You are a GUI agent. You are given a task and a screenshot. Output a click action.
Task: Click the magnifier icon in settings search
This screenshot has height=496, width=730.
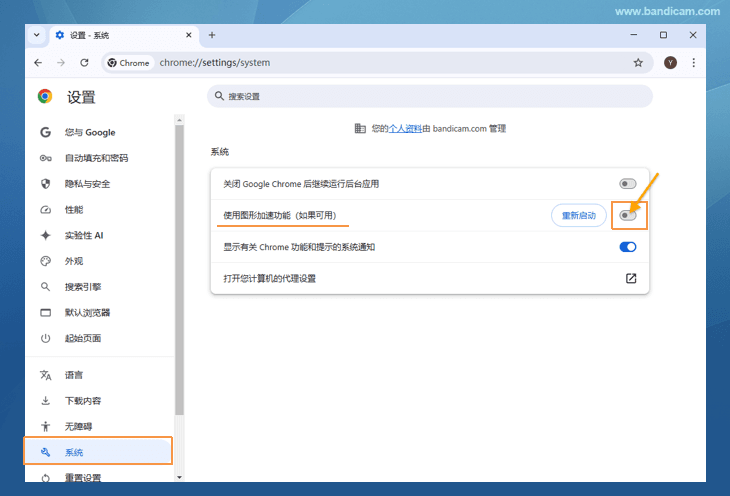pyautogui.click(x=219, y=96)
